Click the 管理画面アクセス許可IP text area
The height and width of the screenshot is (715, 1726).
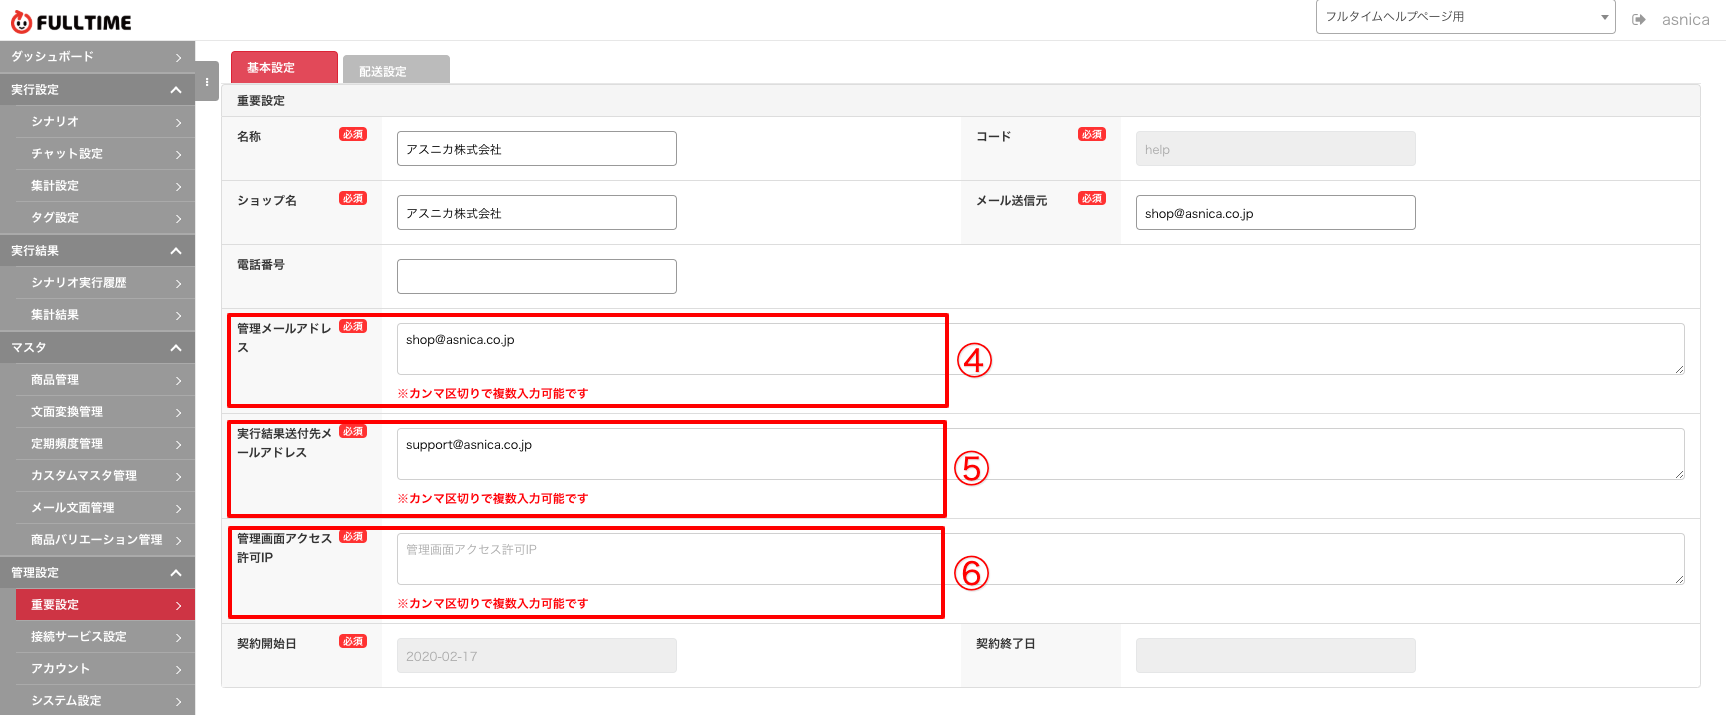click(1041, 559)
